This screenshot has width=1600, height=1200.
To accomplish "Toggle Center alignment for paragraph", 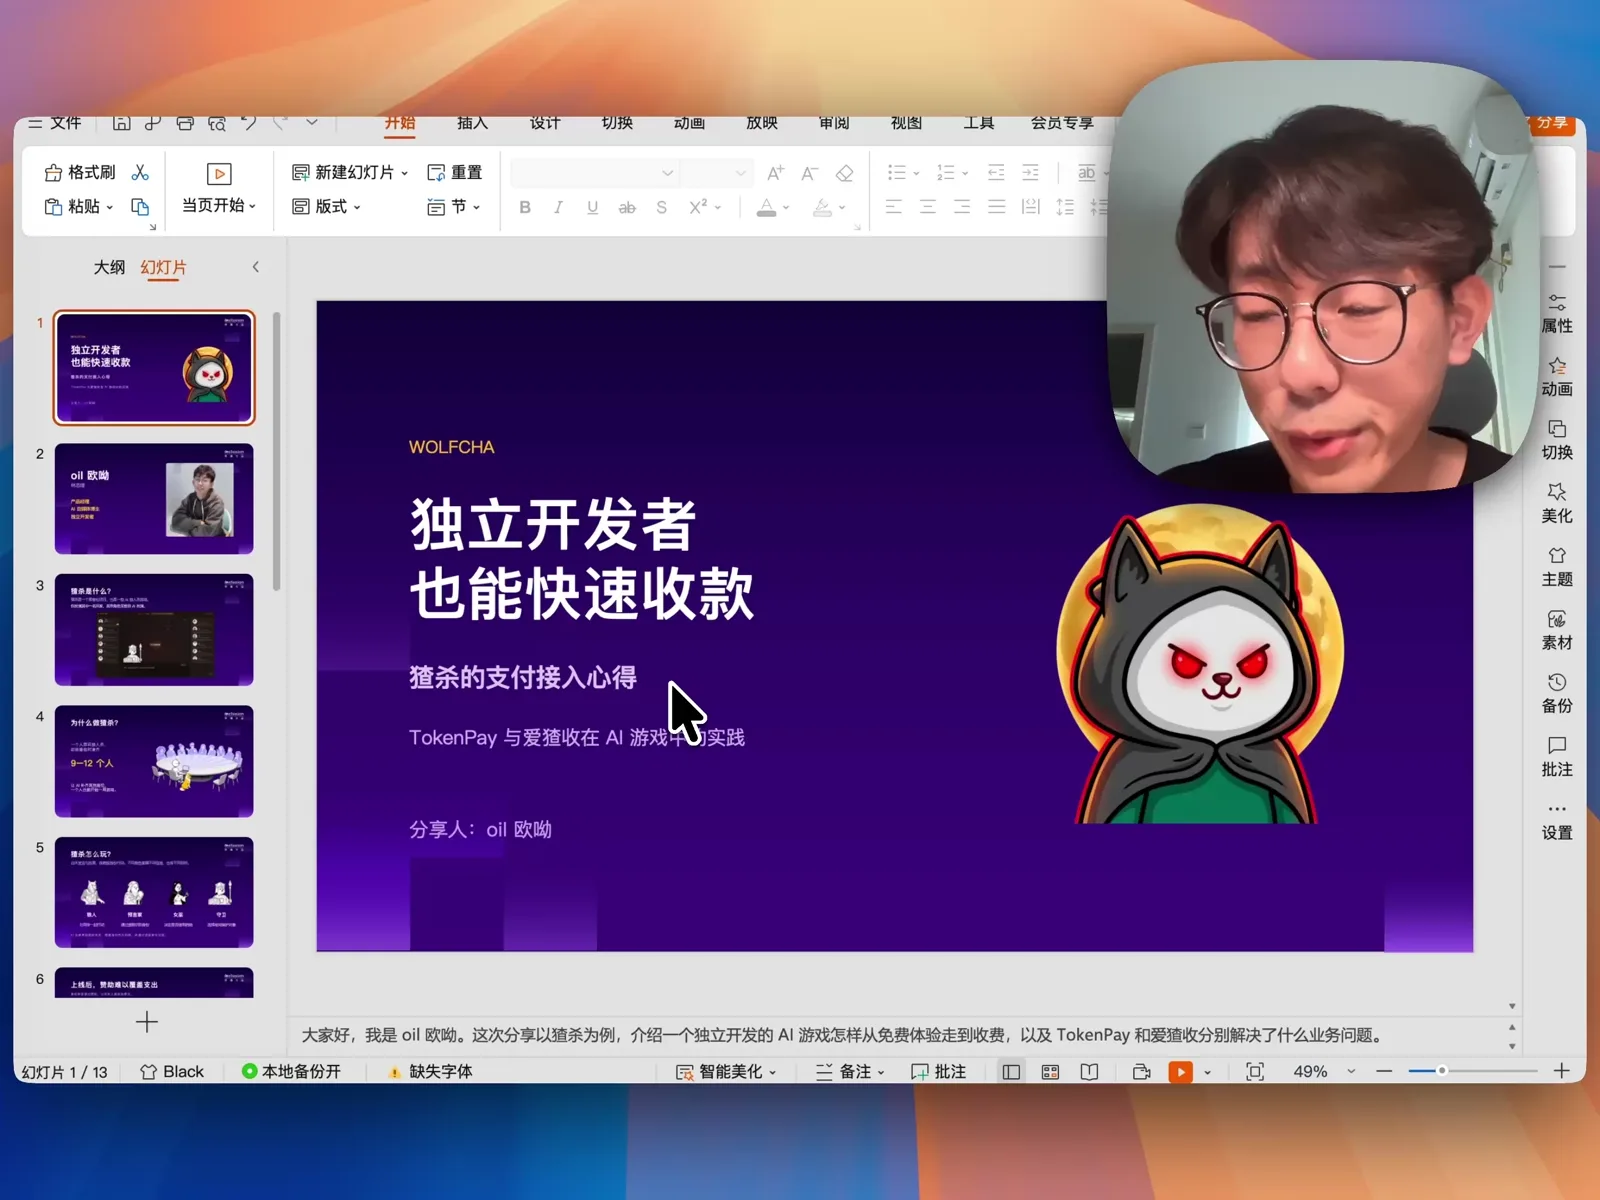I will 928,207.
